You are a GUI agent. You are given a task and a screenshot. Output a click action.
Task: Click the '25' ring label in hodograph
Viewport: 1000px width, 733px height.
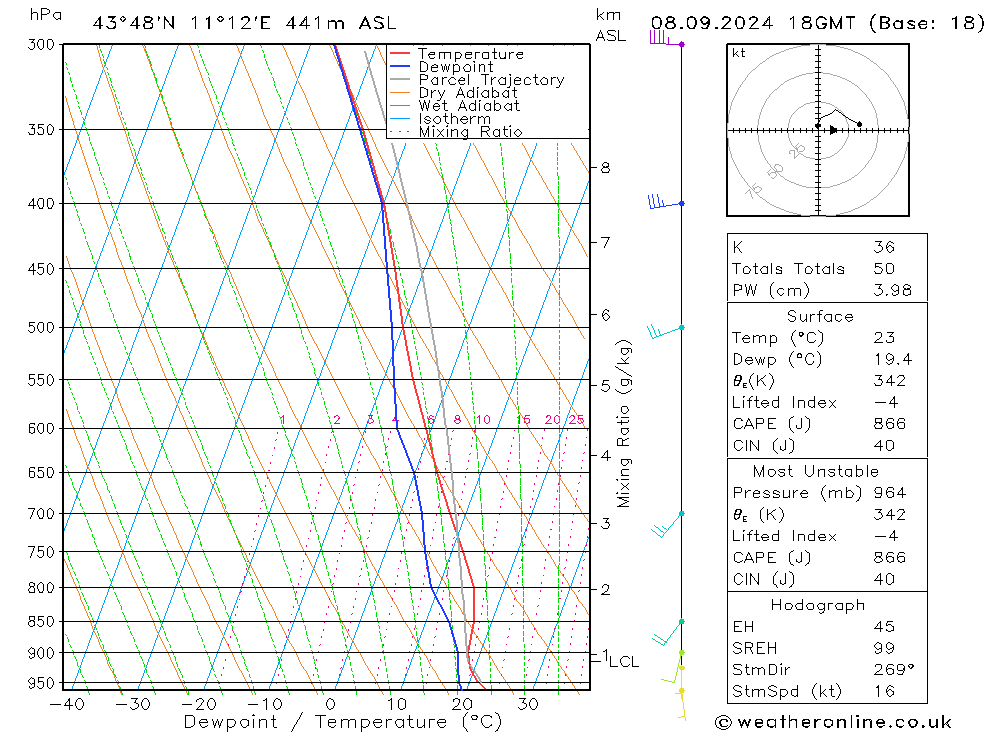coord(797,151)
